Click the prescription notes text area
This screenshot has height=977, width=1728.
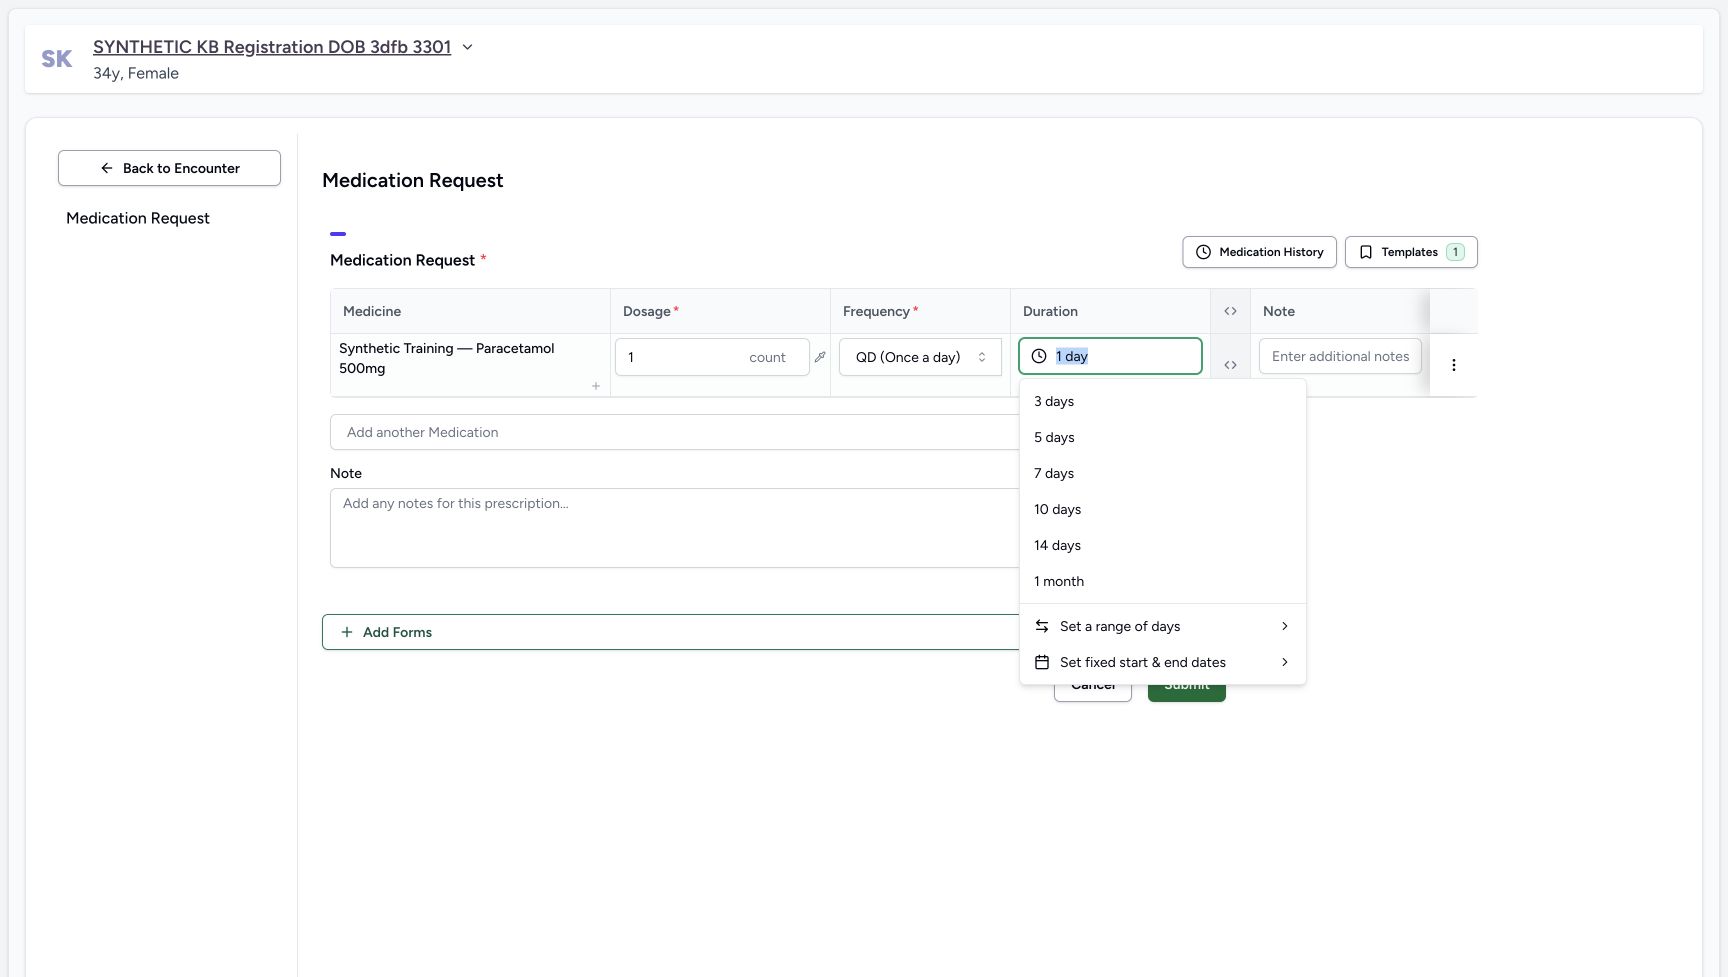click(675, 528)
